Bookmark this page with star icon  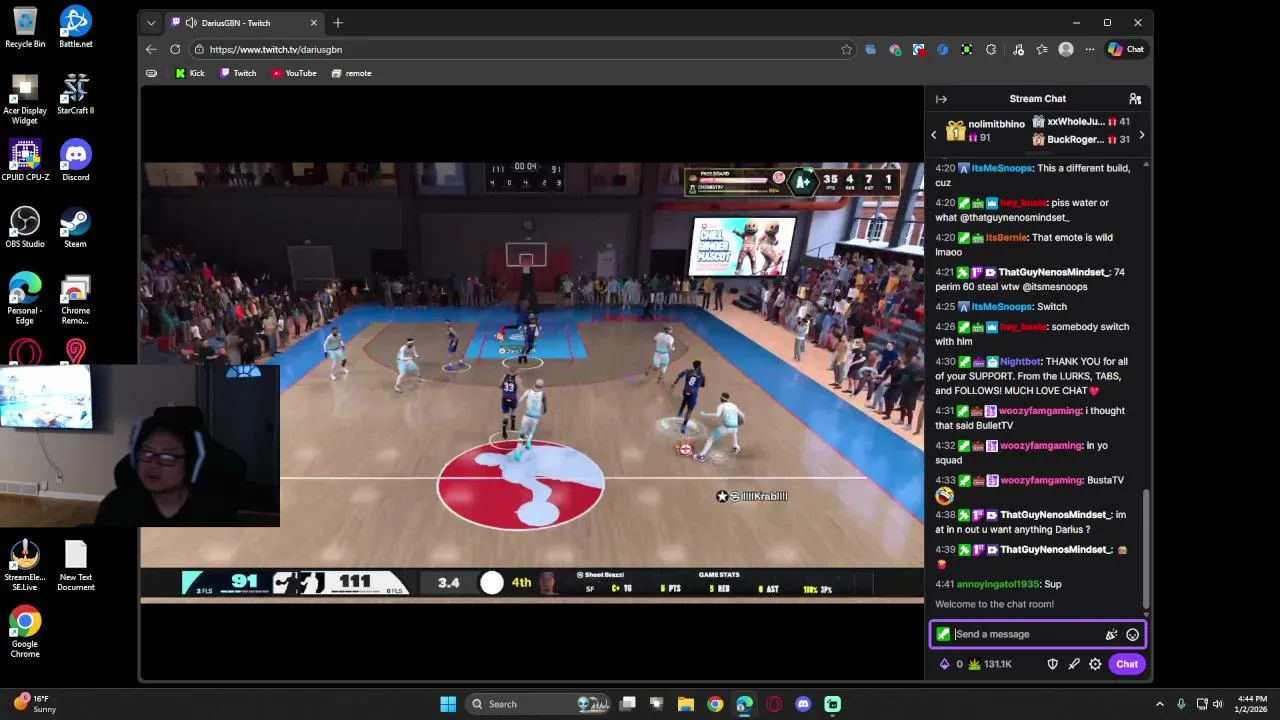coord(846,49)
